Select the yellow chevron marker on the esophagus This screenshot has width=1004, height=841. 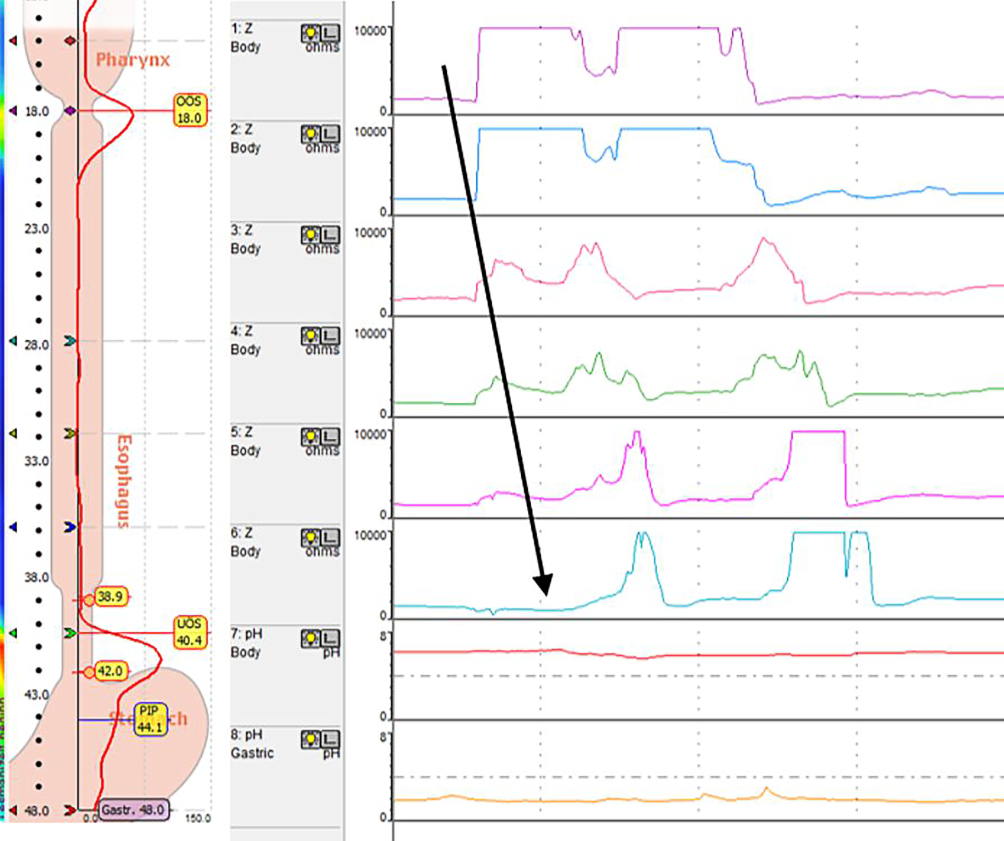click(70, 434)
